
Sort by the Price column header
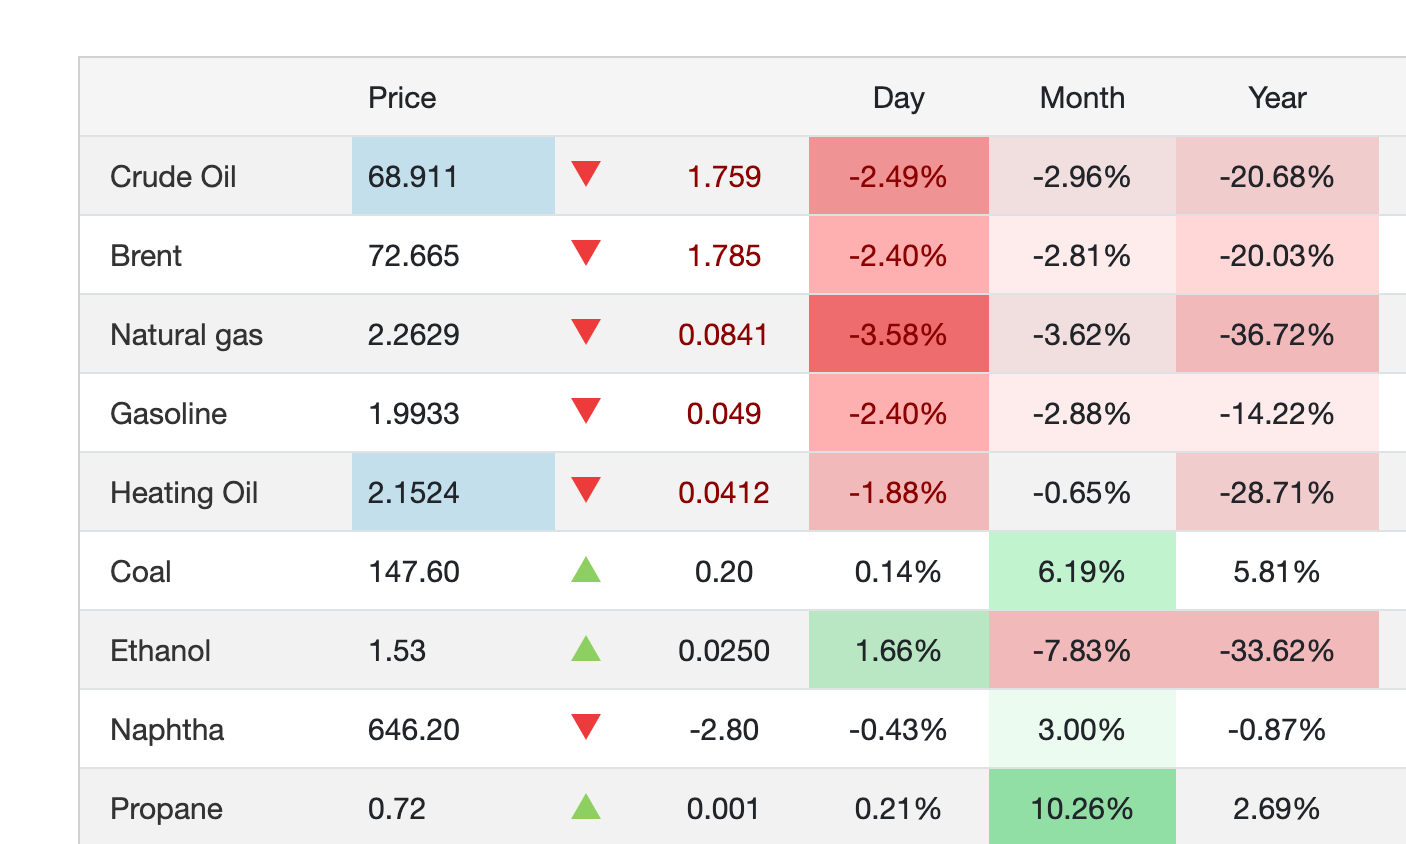tap(402, 98)
